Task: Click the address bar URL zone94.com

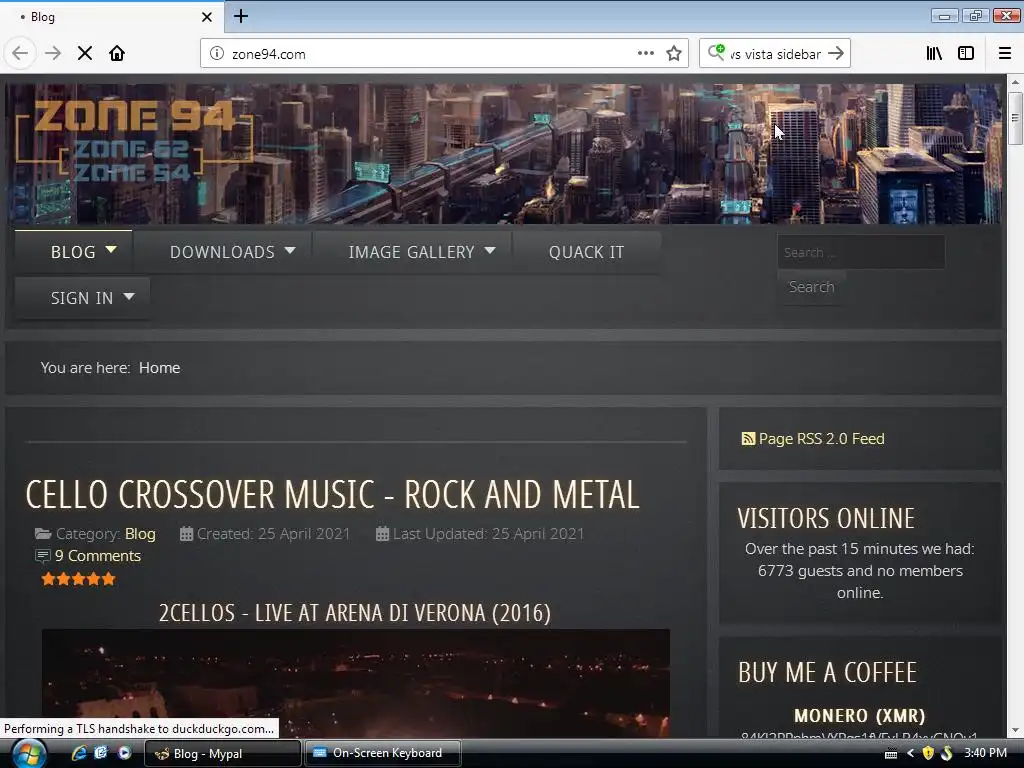Action: (268, 54)
